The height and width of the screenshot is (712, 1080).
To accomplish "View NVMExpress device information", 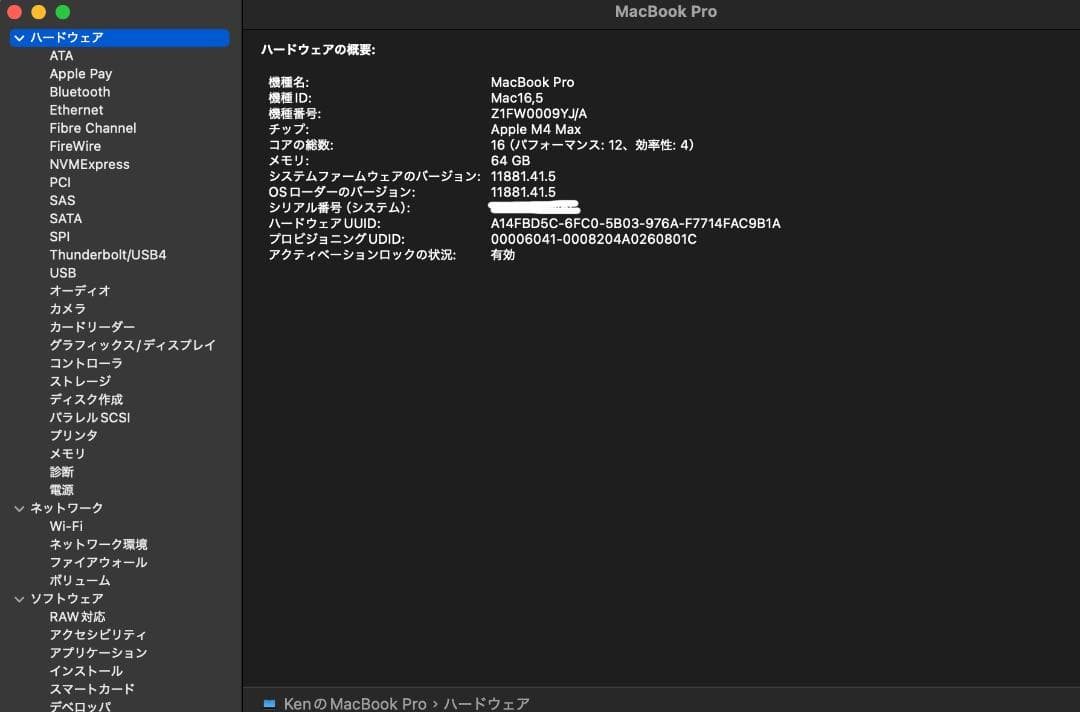I will [x=89, y=163].
